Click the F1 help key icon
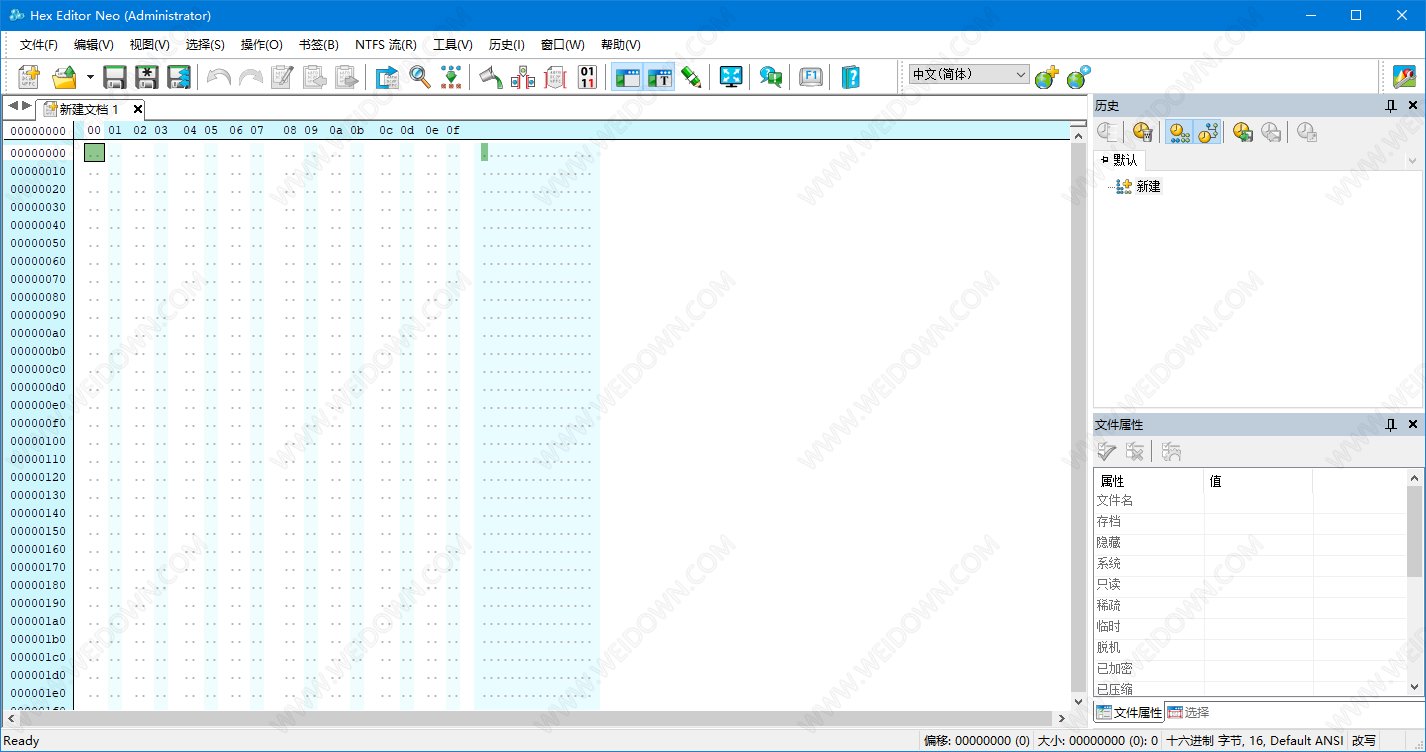1426x752 pixels. pos(811,77)
